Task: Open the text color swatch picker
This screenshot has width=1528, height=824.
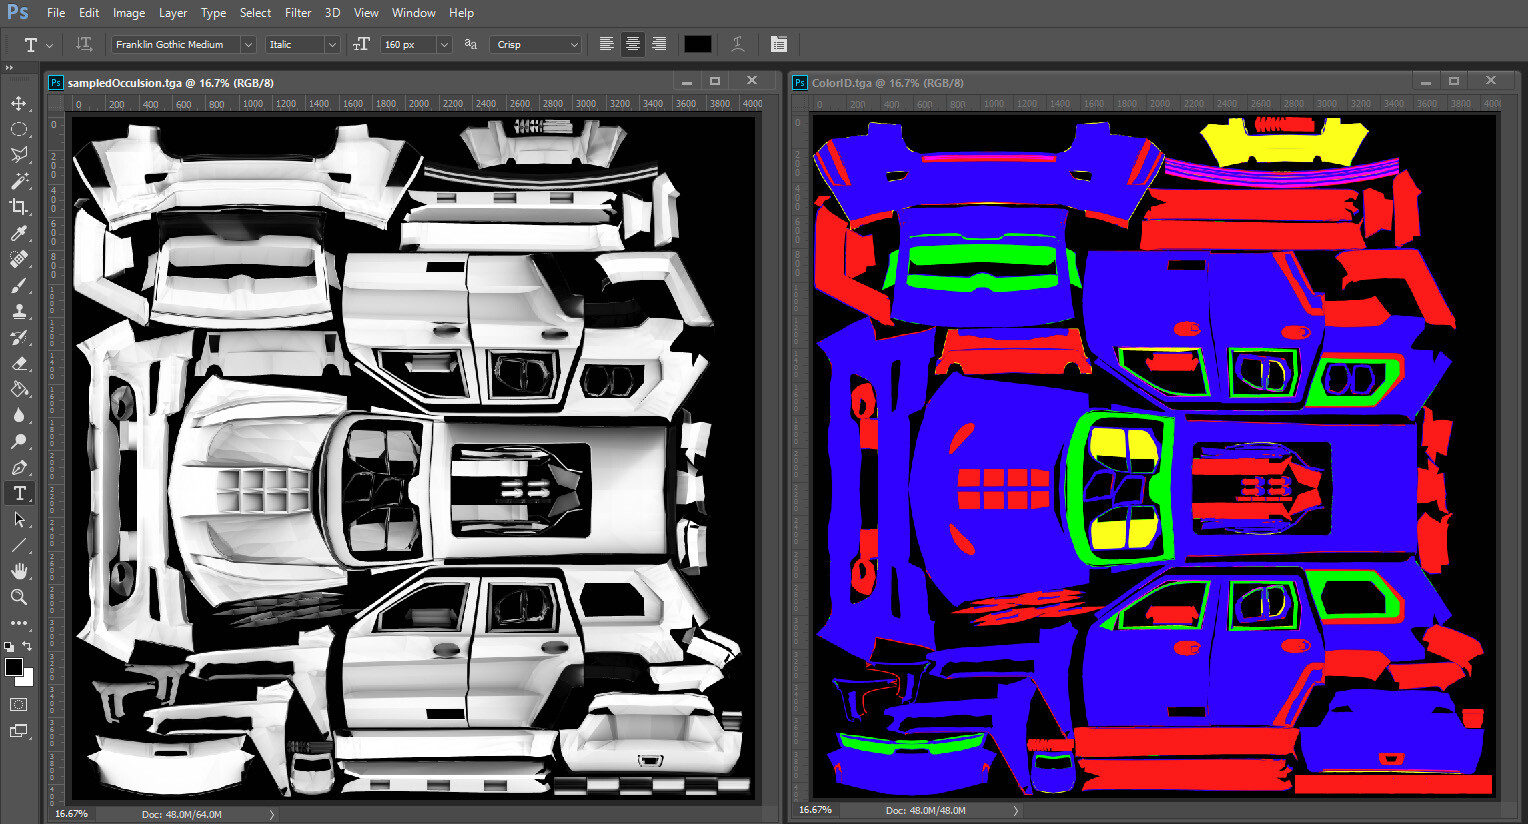Action: [697, 44]
